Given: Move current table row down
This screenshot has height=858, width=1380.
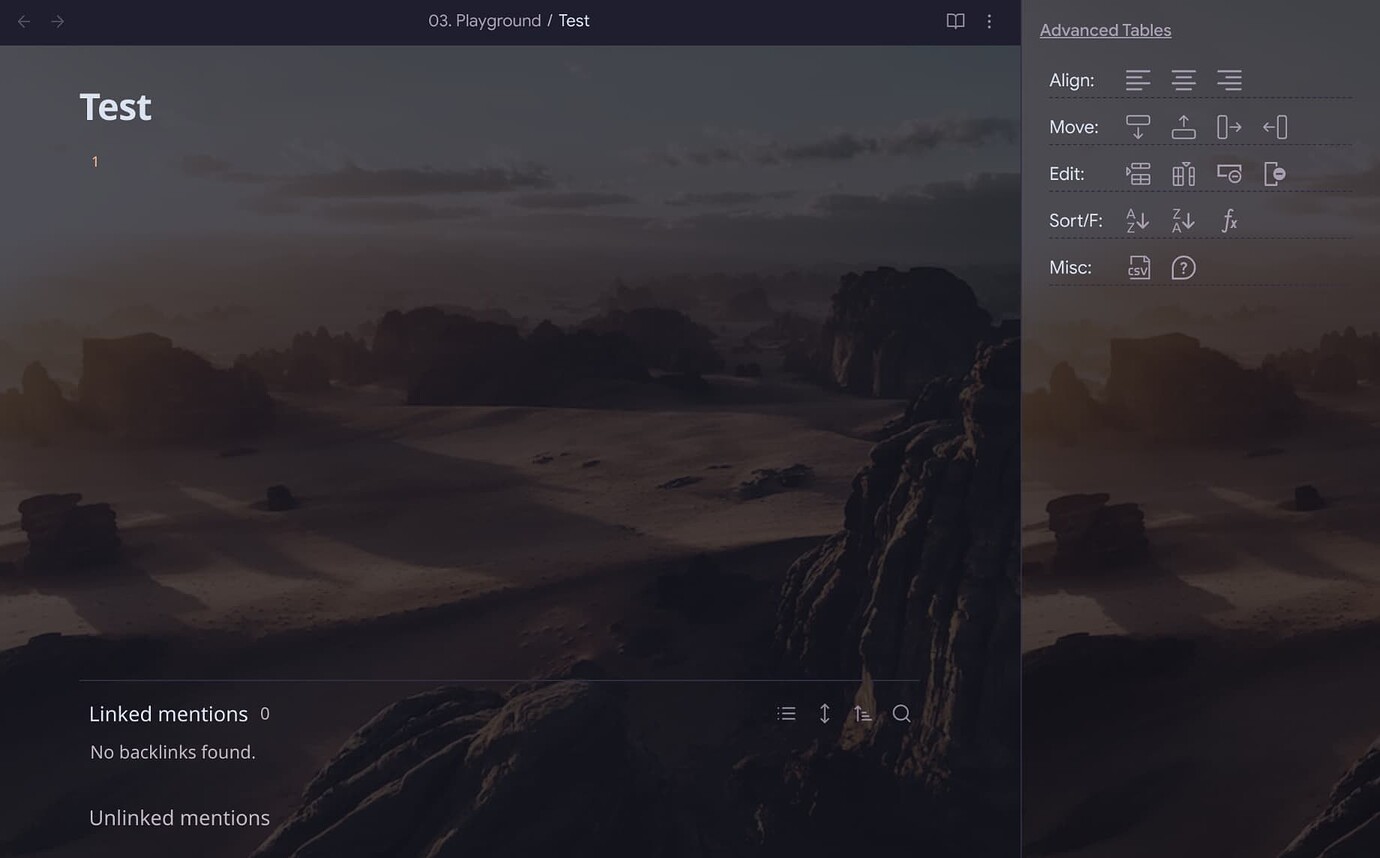Looking at the screenshot, I should coord(1137,126).
